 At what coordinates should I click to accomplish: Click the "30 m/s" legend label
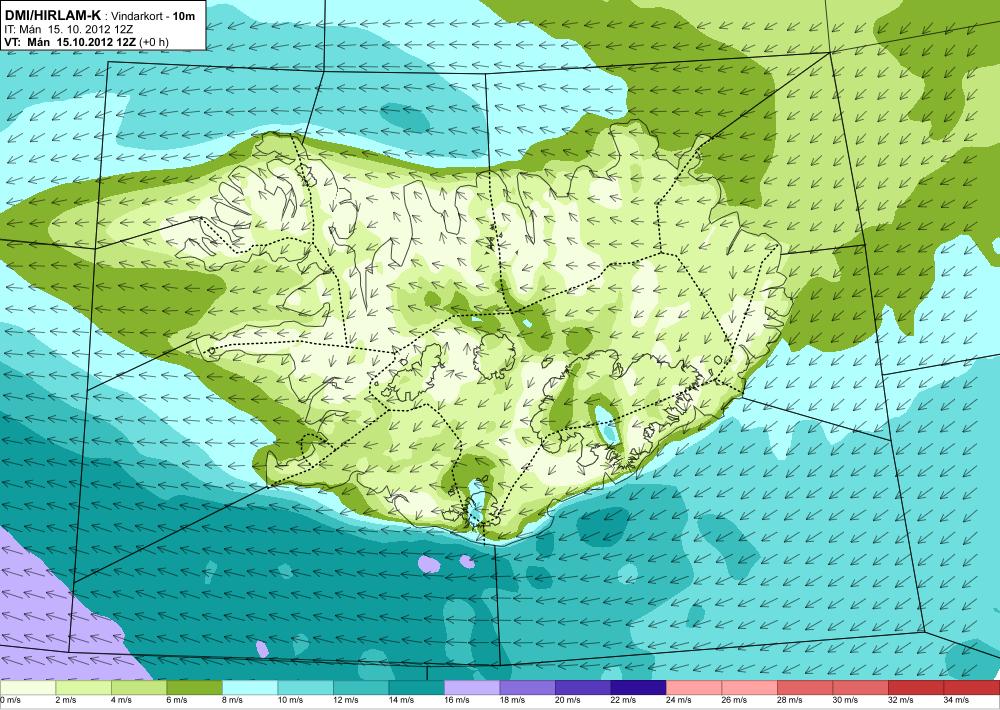(844, 700)
